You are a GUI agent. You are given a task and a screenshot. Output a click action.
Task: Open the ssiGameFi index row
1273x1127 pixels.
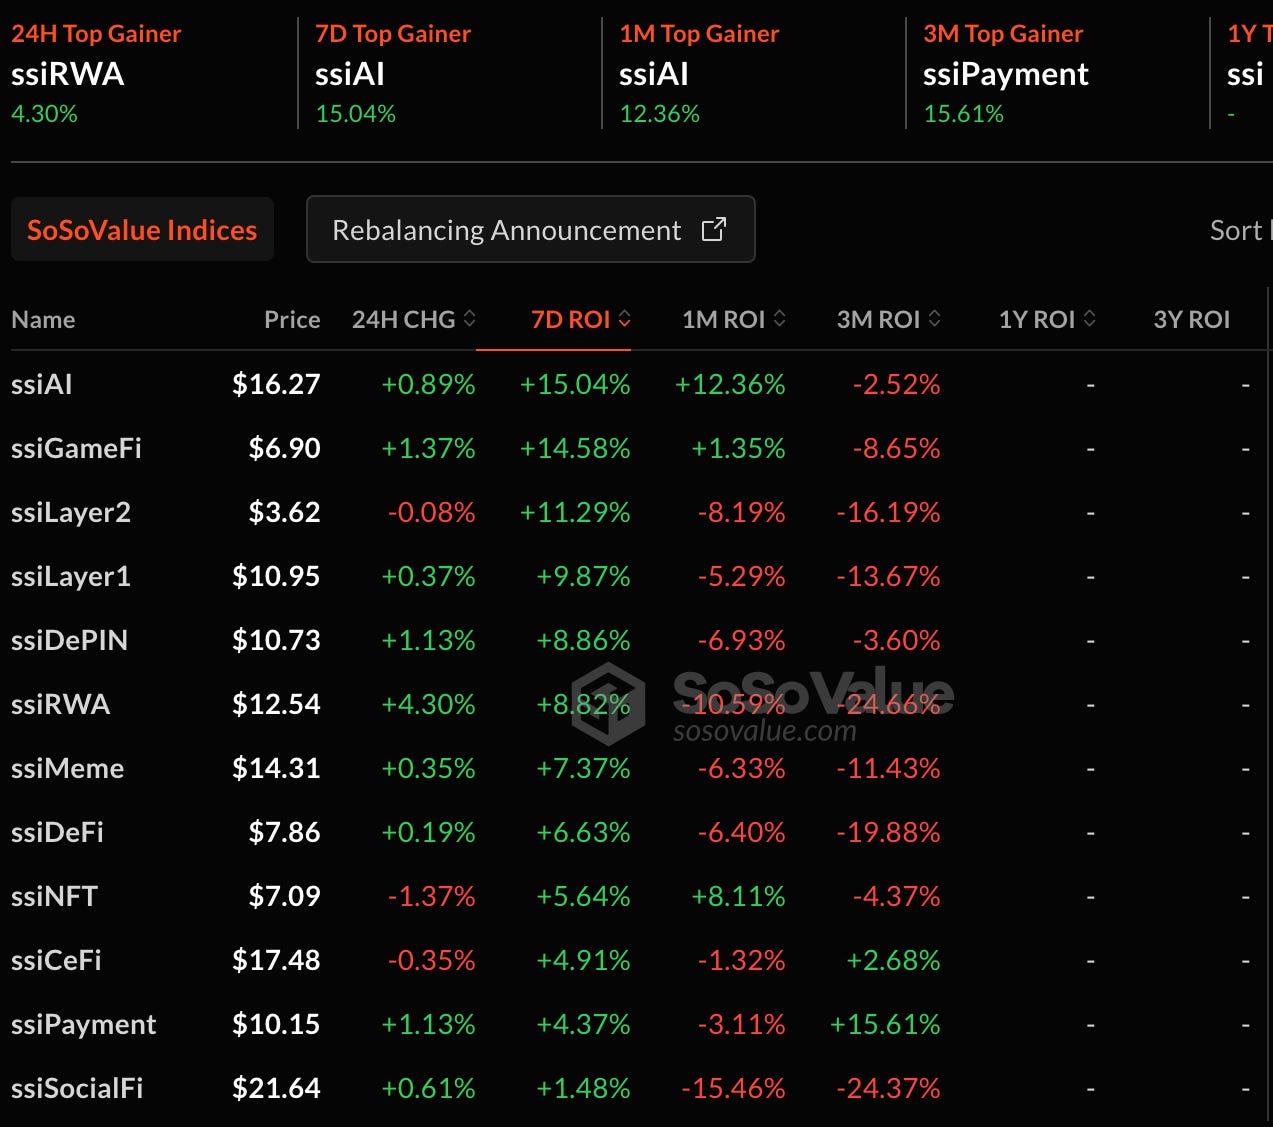coord(636,448)
